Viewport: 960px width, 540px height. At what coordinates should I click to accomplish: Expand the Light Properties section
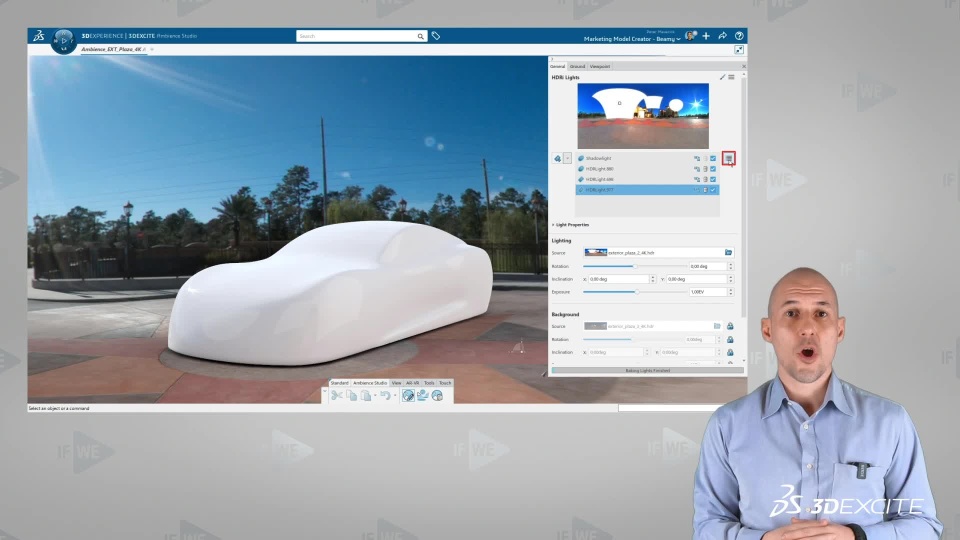tap(570, 225)
